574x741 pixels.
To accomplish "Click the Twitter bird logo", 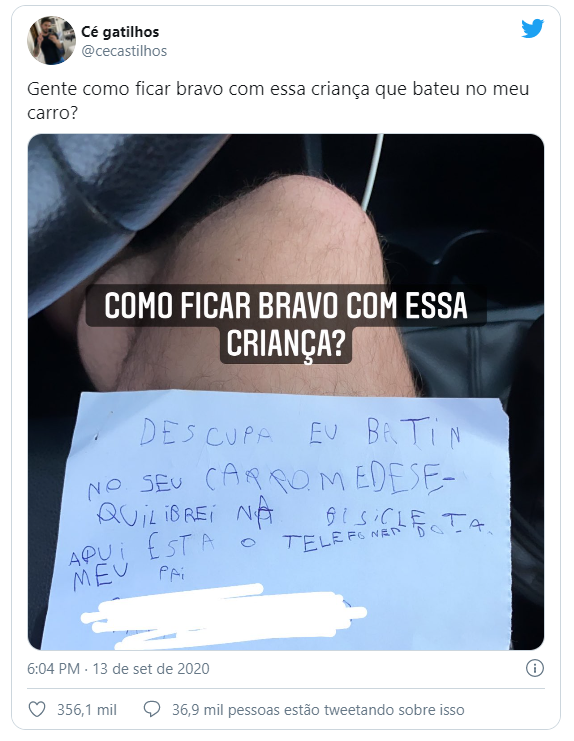I will tap(532, 29).
